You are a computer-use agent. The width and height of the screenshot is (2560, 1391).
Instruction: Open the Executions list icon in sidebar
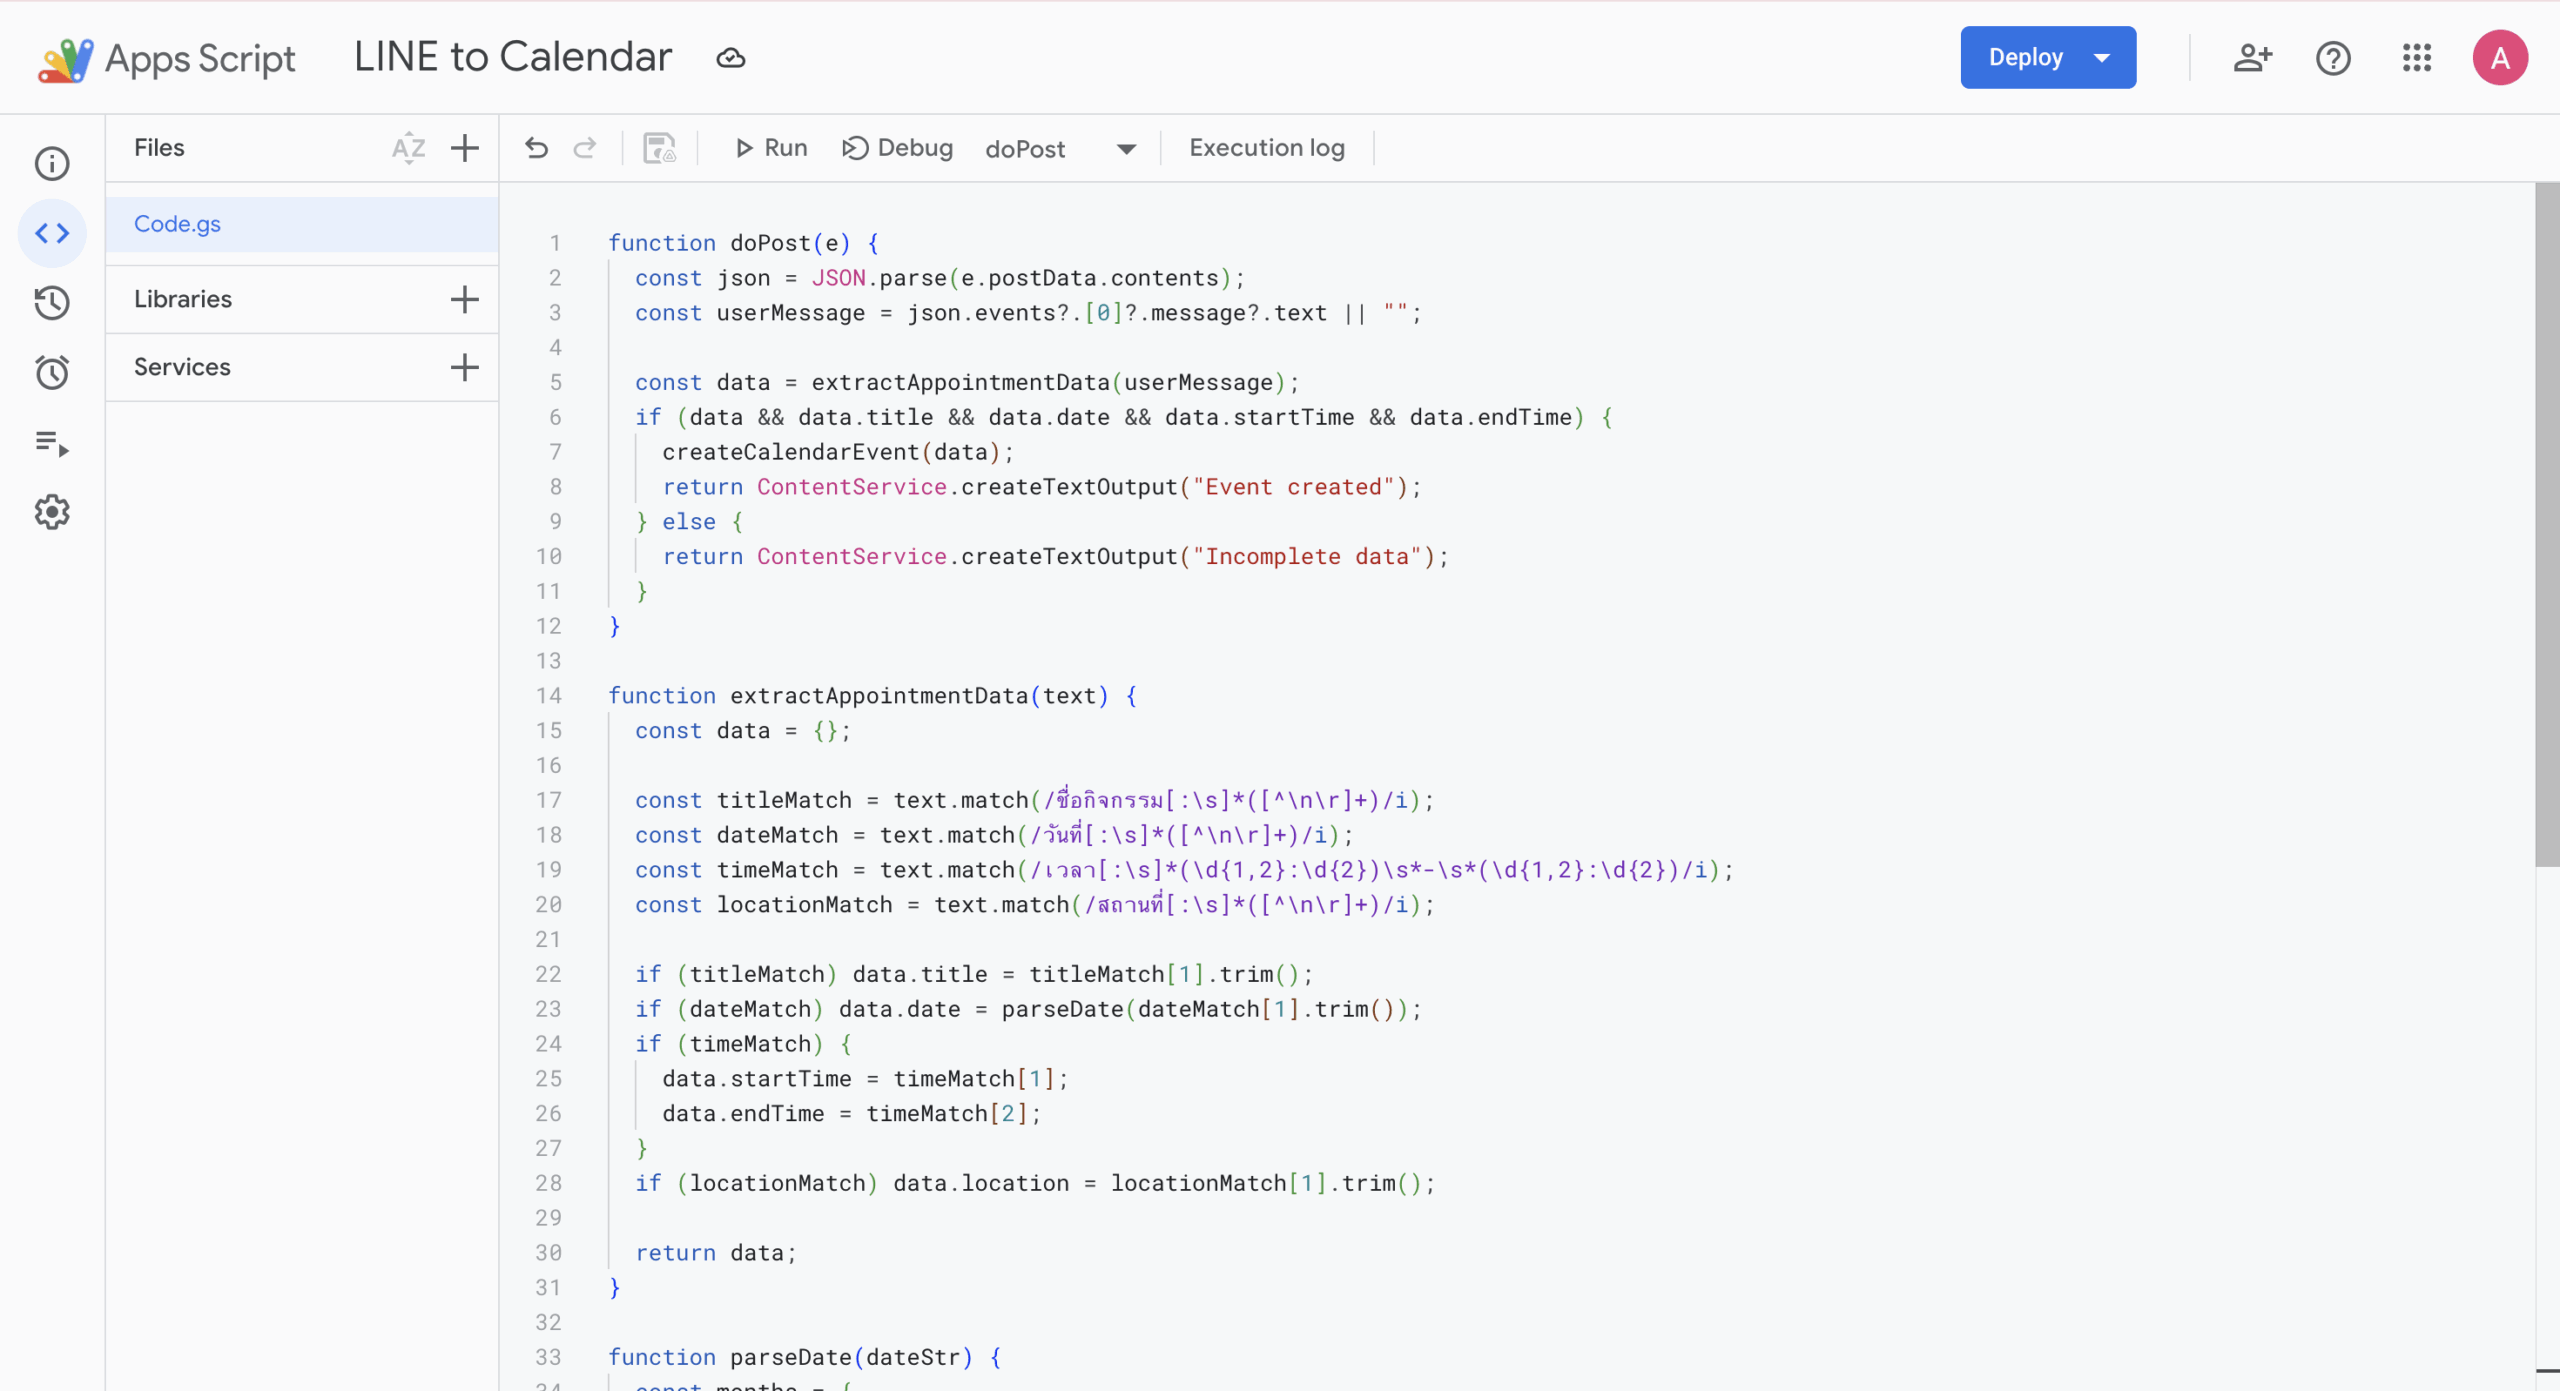point(52,442)
